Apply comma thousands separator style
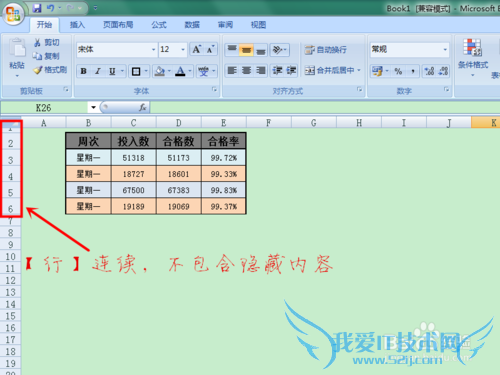Screen dimensions: 500x375 (413, 71)
